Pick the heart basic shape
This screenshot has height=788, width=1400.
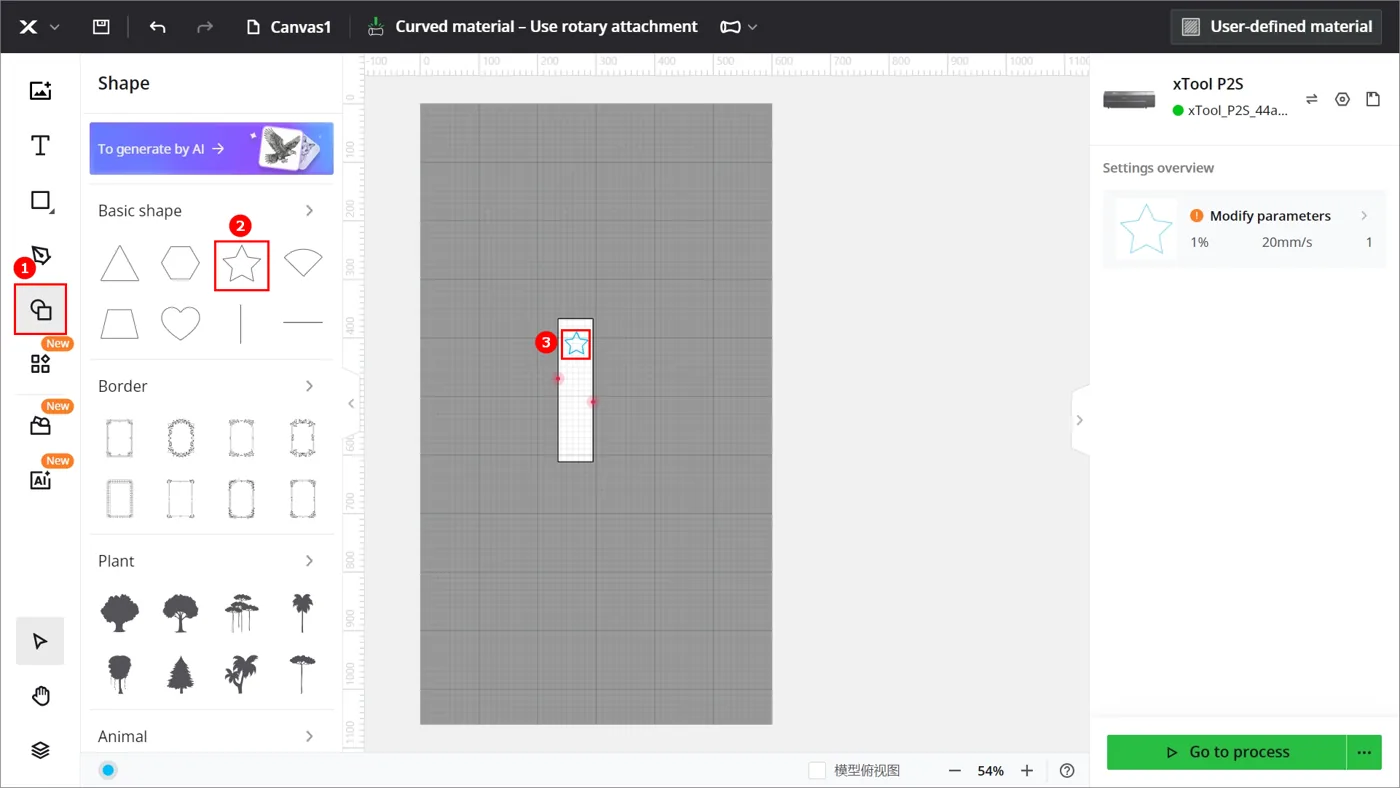tap(181, 323)
